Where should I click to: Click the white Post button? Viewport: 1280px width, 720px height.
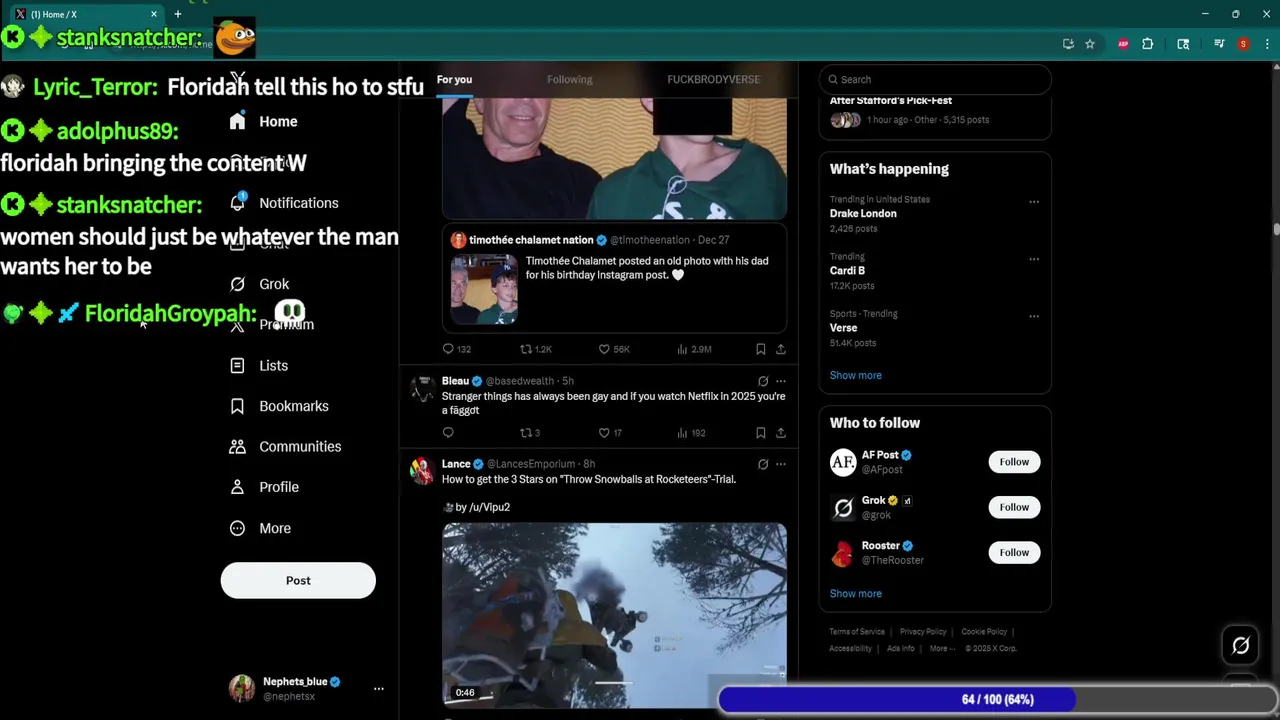(298, 580)
